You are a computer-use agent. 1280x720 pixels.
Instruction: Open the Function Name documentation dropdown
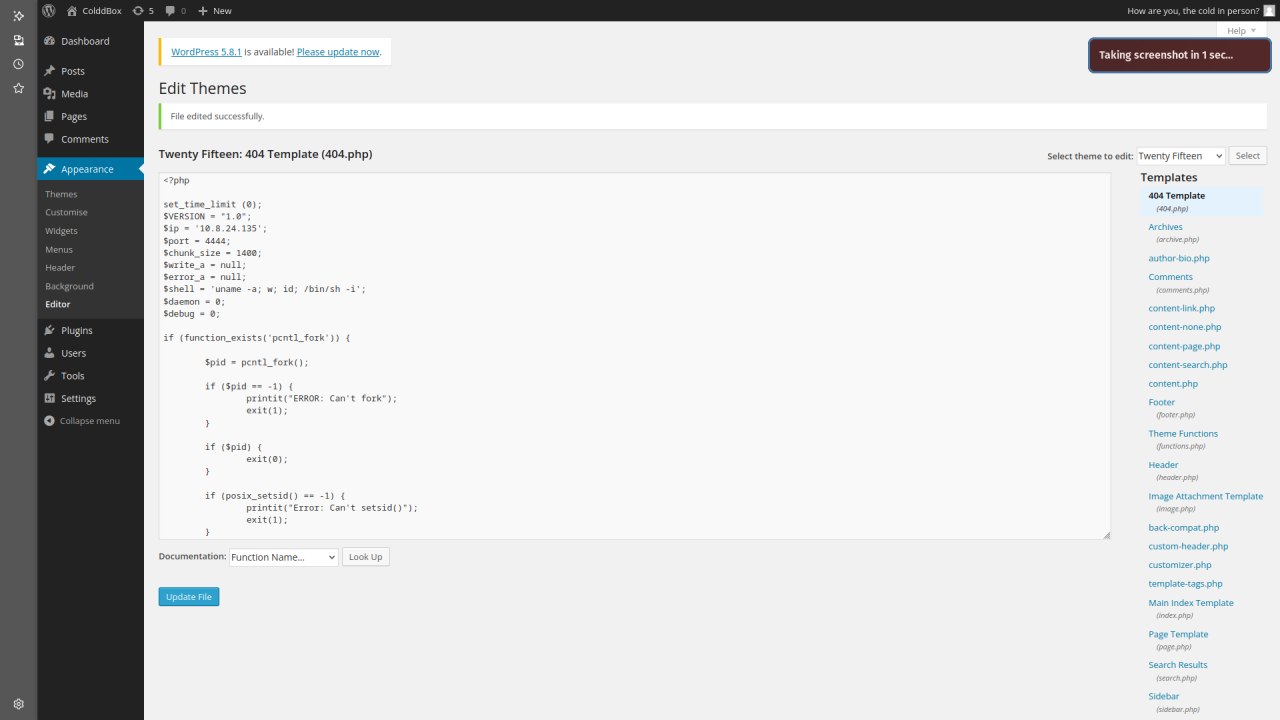(284, 557)
